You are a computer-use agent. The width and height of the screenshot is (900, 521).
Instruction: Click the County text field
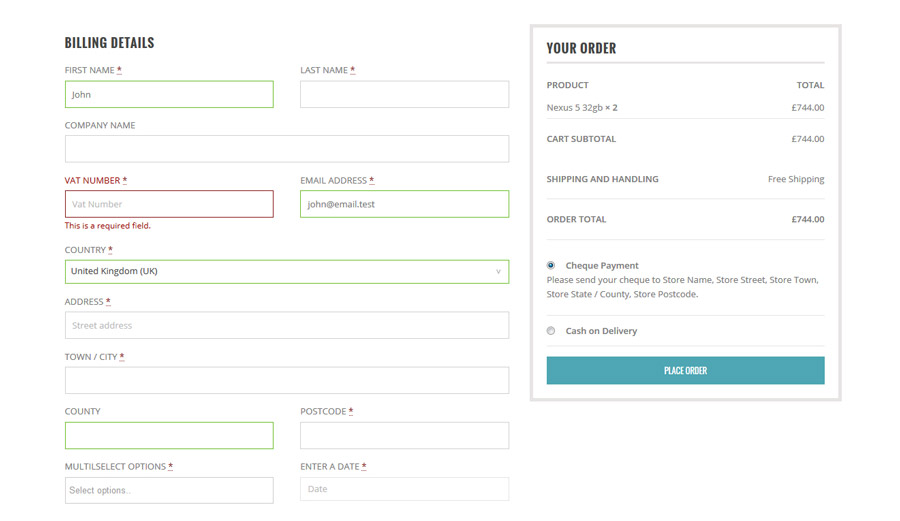[x=169, y=435]
